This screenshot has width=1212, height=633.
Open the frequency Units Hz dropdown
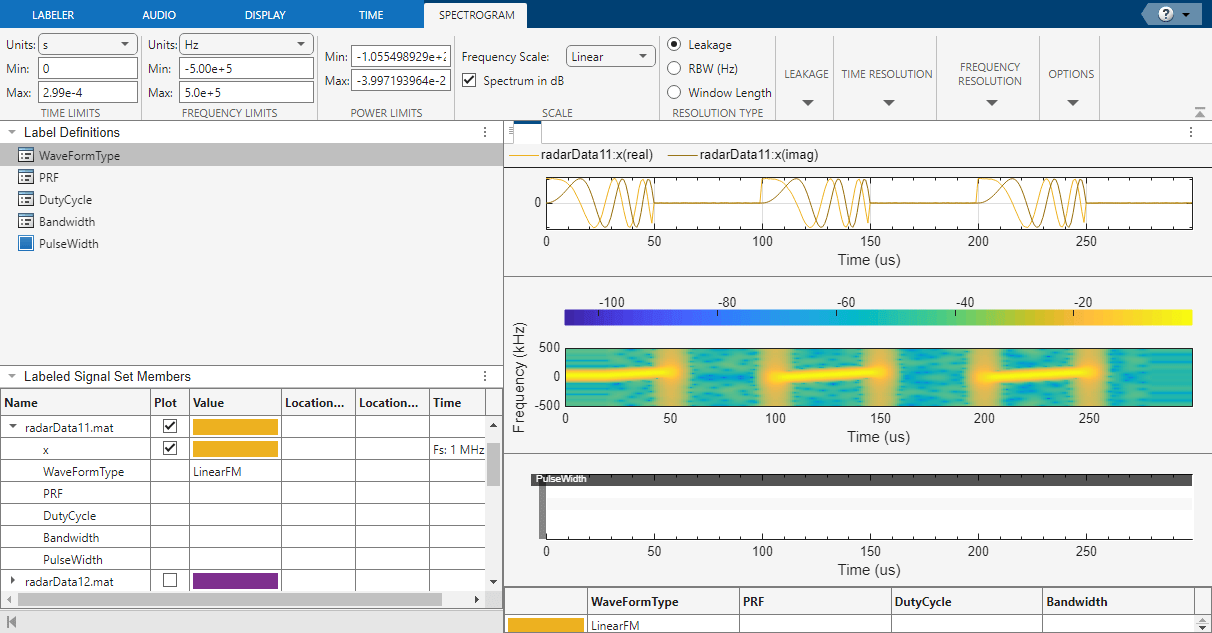point(245,45)
